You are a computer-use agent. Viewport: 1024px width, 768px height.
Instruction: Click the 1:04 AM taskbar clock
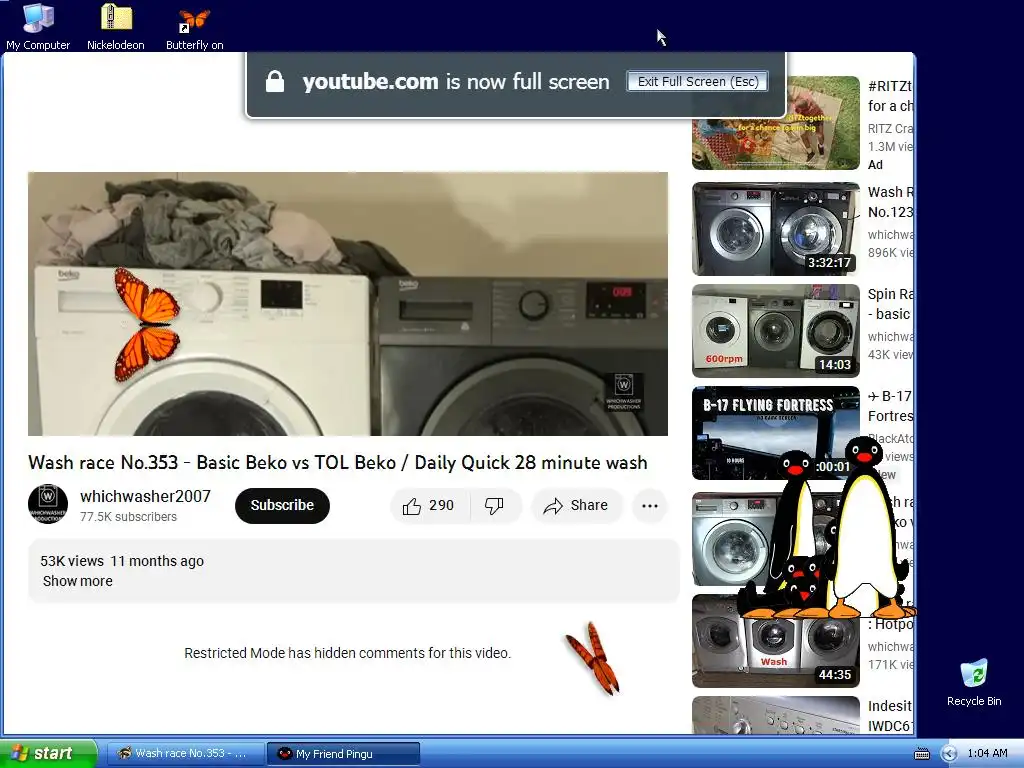tap(987, 754)
